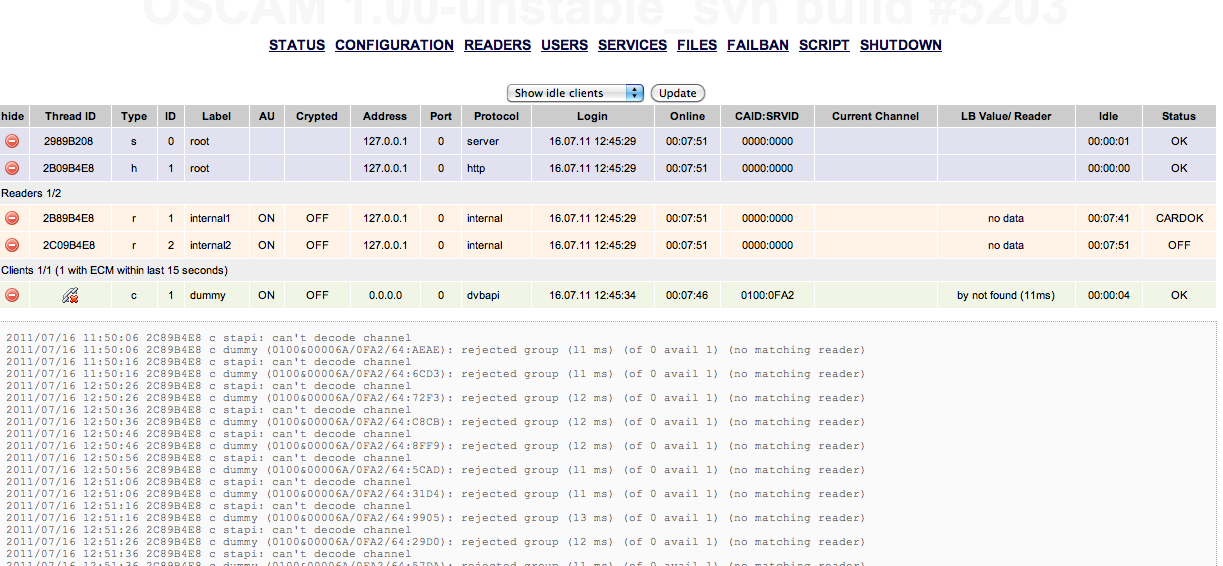Click the CAID:SRVID column header
Screen dimensions: 1223x566
[767, 116]
